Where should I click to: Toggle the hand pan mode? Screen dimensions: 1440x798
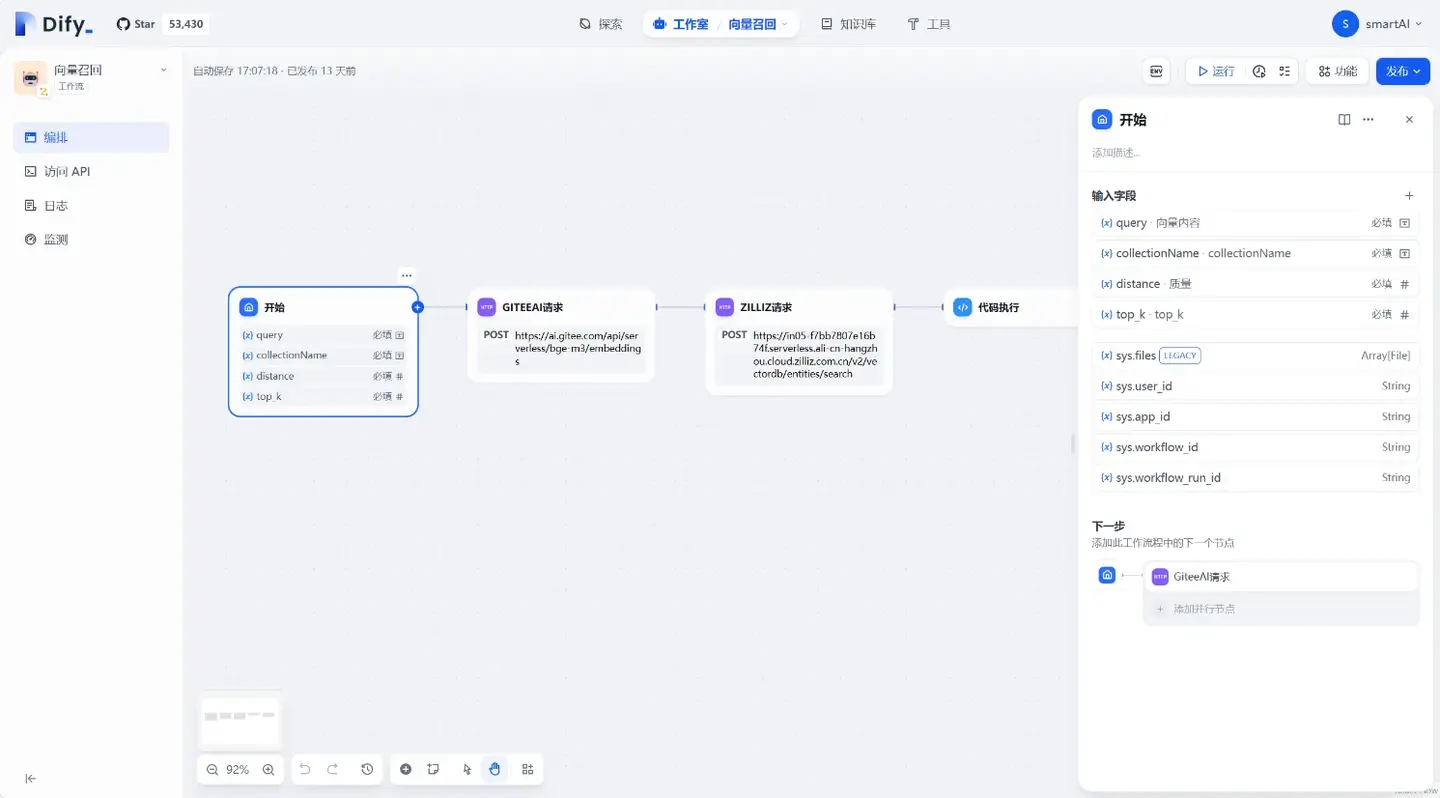click(x=494, y=769)
